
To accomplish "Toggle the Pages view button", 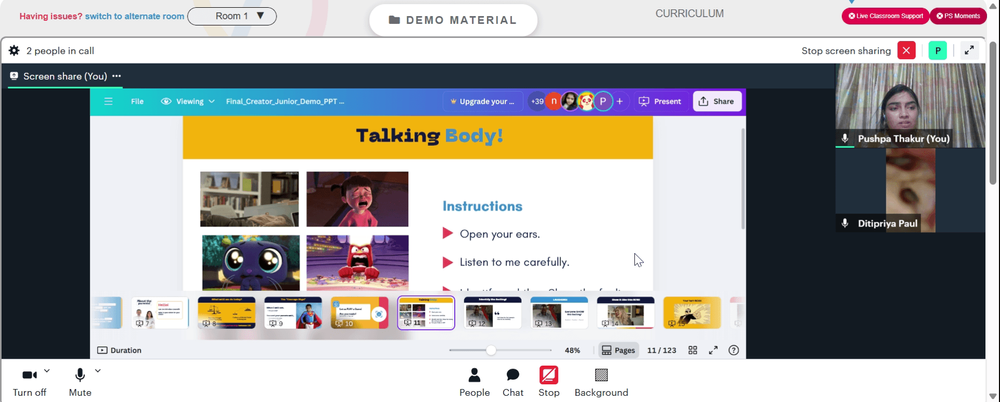I will pos(619,350).
